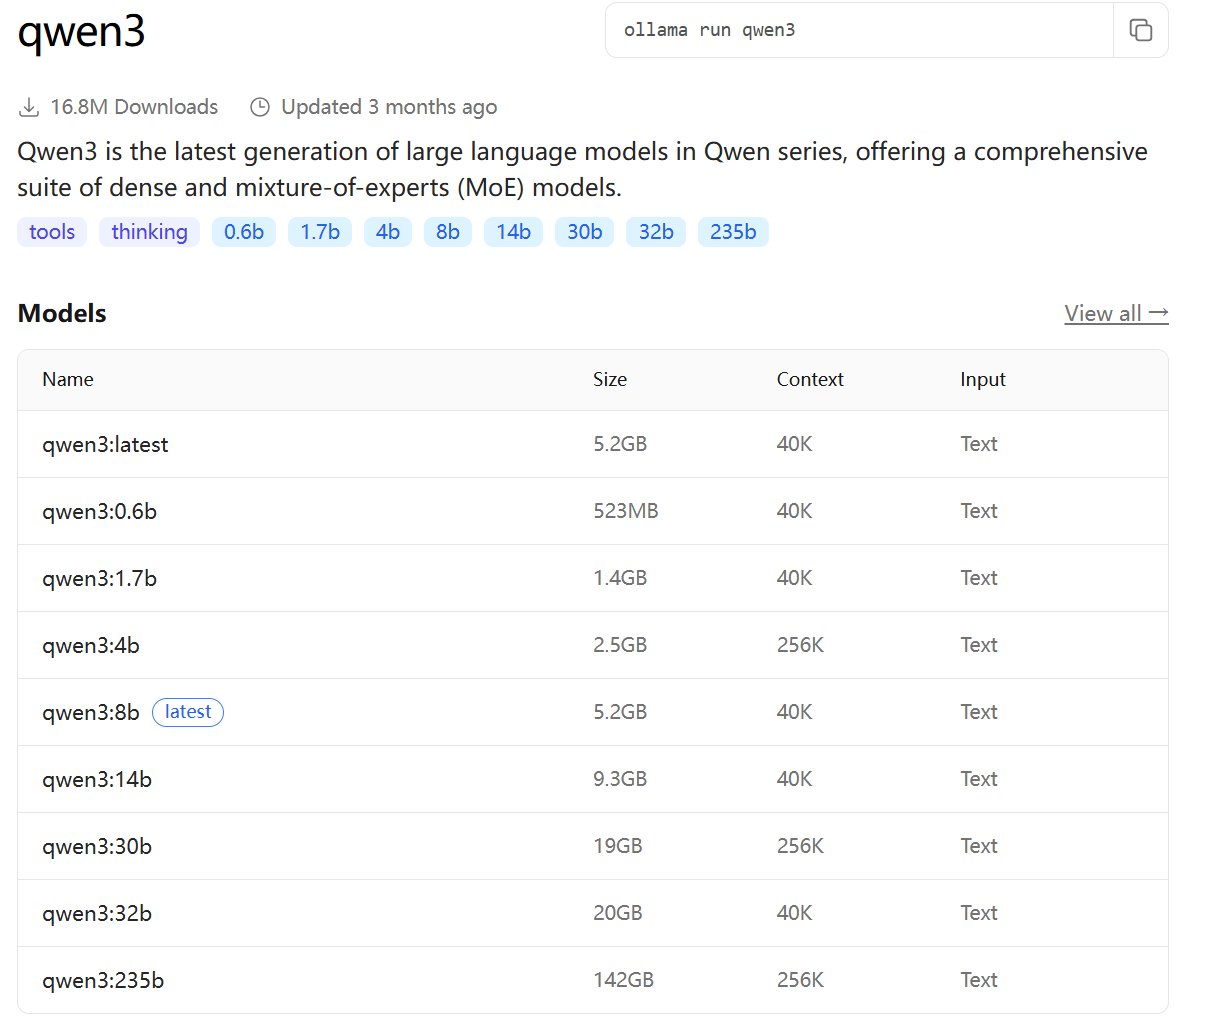The width and height of the screenshot is (1207, 1020).
Task: Select the 30b size tag
Action: (x=584, y=232)
